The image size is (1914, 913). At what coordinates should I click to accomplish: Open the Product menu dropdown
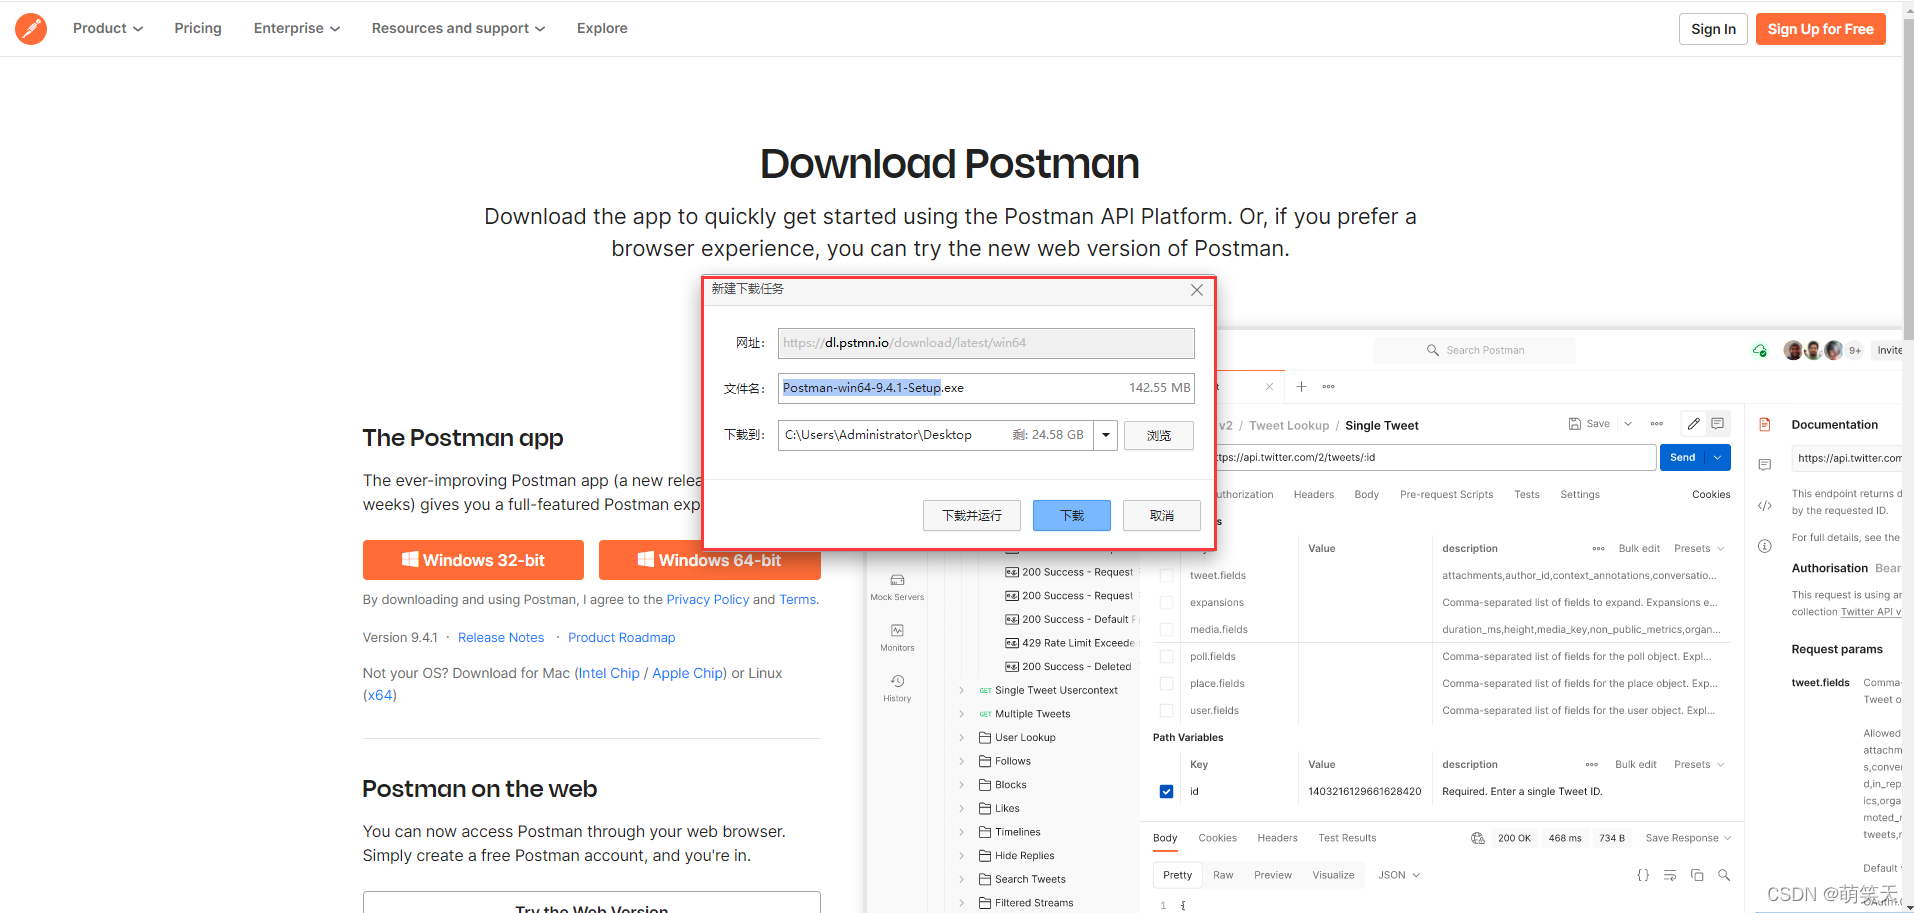[x=108, y=28]
